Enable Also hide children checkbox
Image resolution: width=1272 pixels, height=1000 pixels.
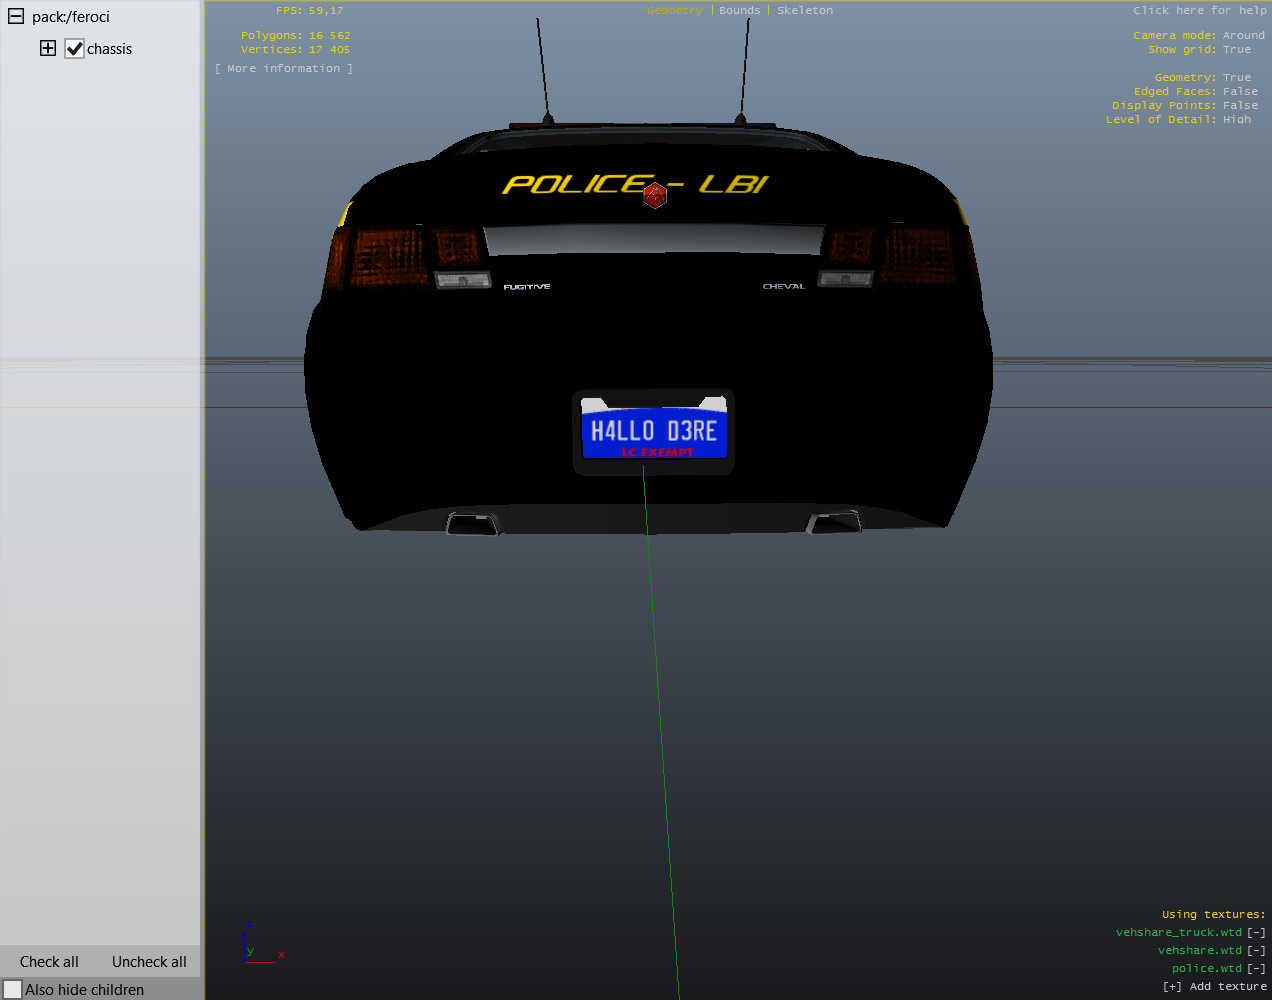click(x=13, y=989)
